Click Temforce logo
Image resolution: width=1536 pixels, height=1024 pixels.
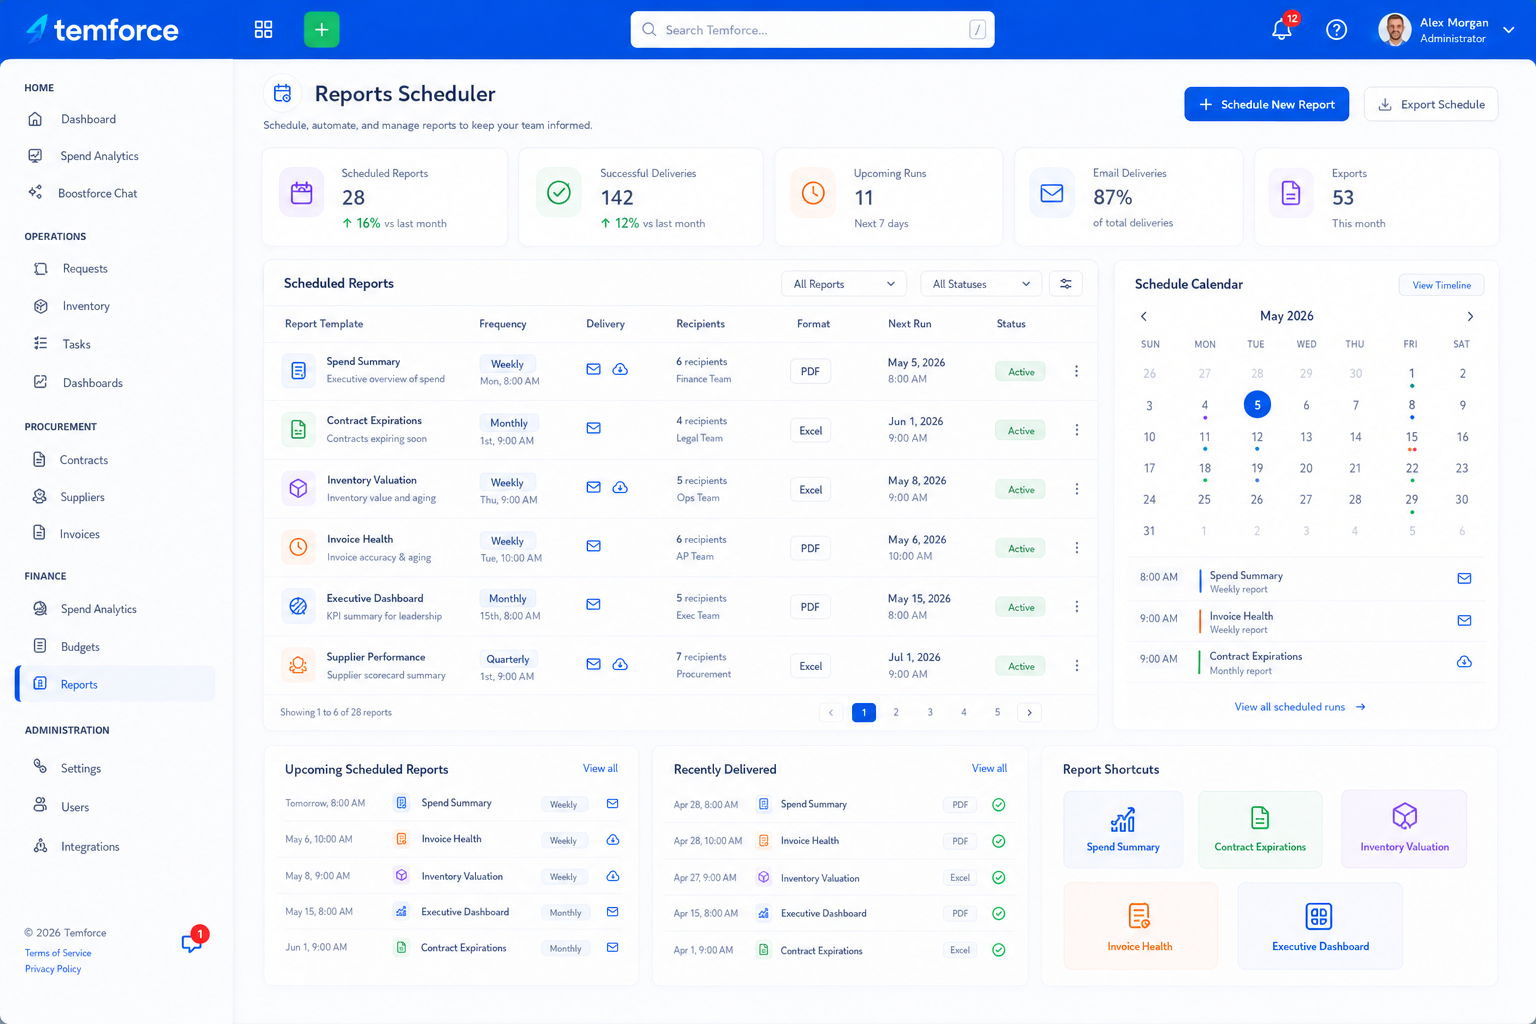pos(102,30)
